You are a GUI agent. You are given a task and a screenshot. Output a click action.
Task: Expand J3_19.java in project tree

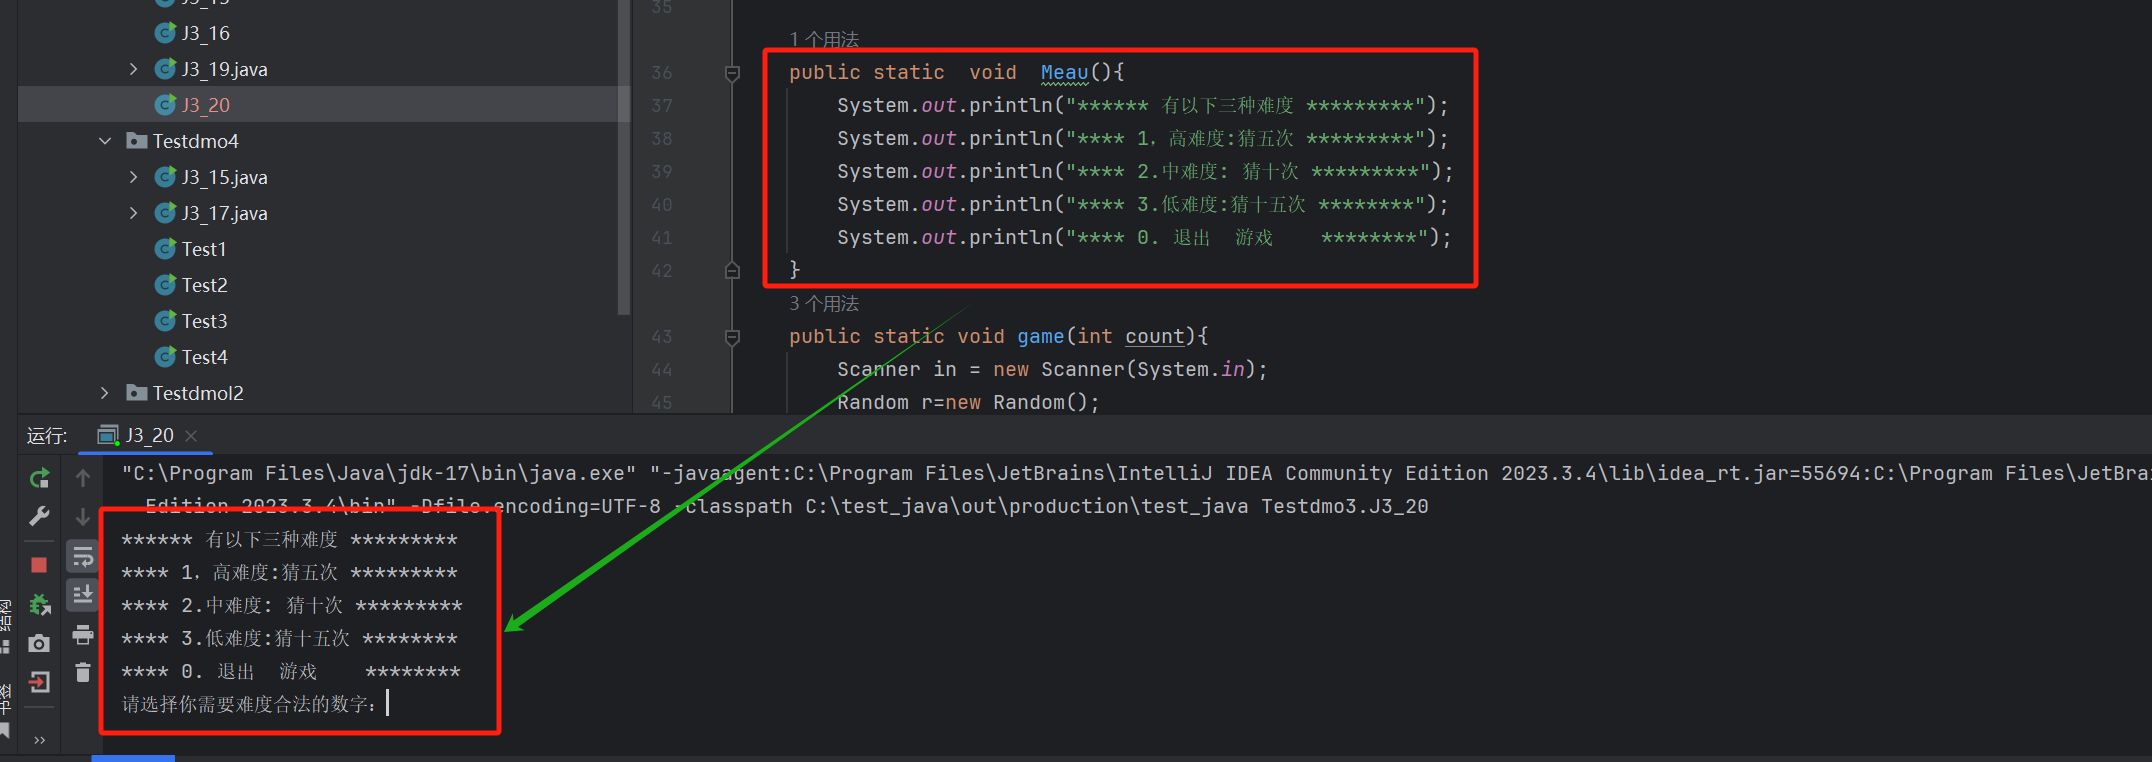click(133, 69)
